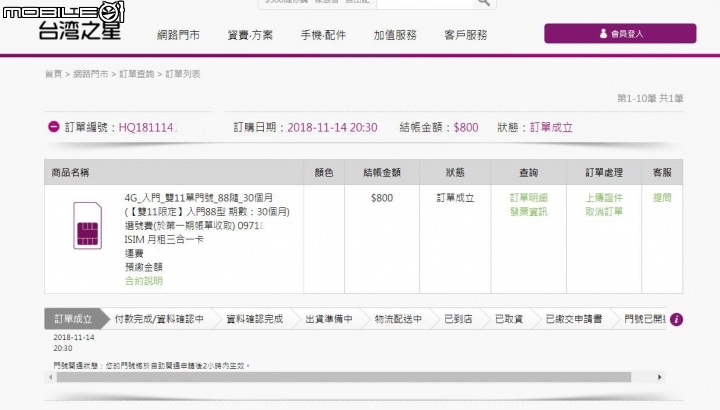The width and height of the screenshot is (720, 410).
Task: Click the 取消訂單 link
Action: point(604,212)
